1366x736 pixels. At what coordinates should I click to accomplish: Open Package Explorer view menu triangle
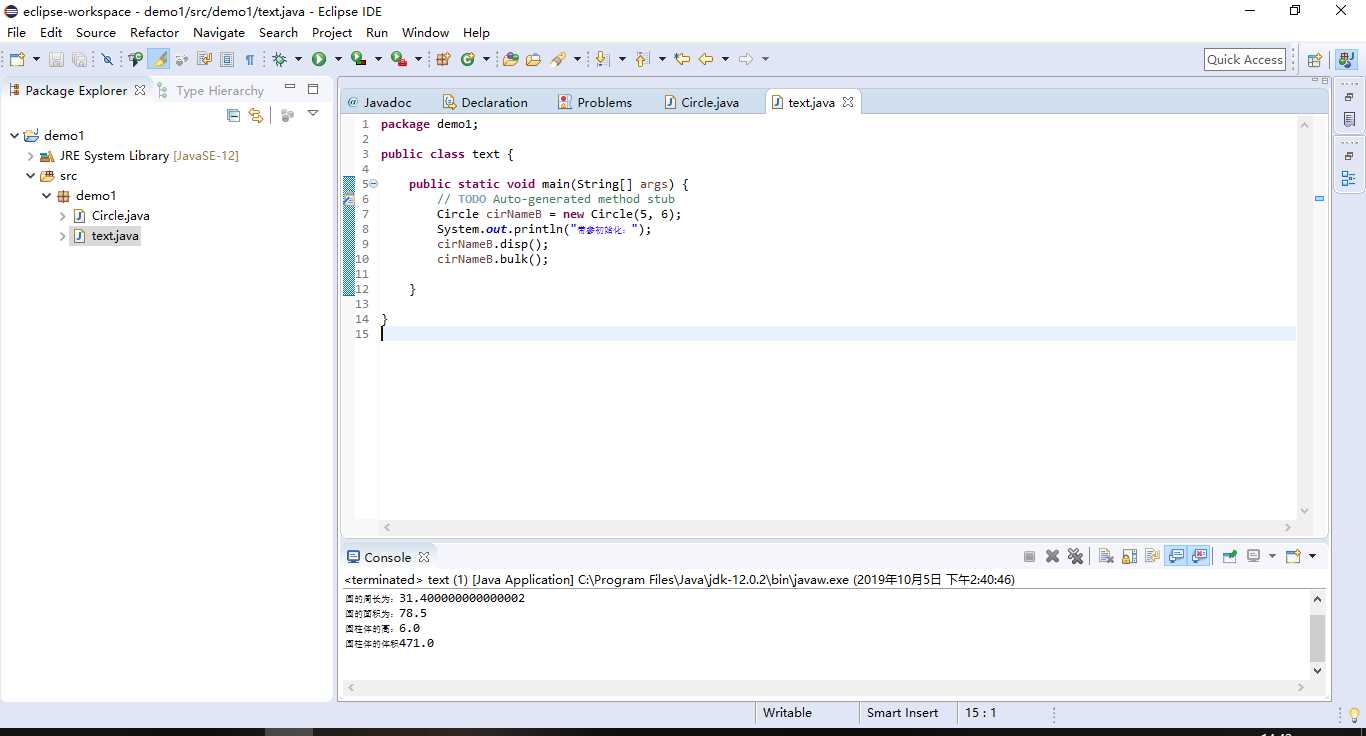click(313, 114)
